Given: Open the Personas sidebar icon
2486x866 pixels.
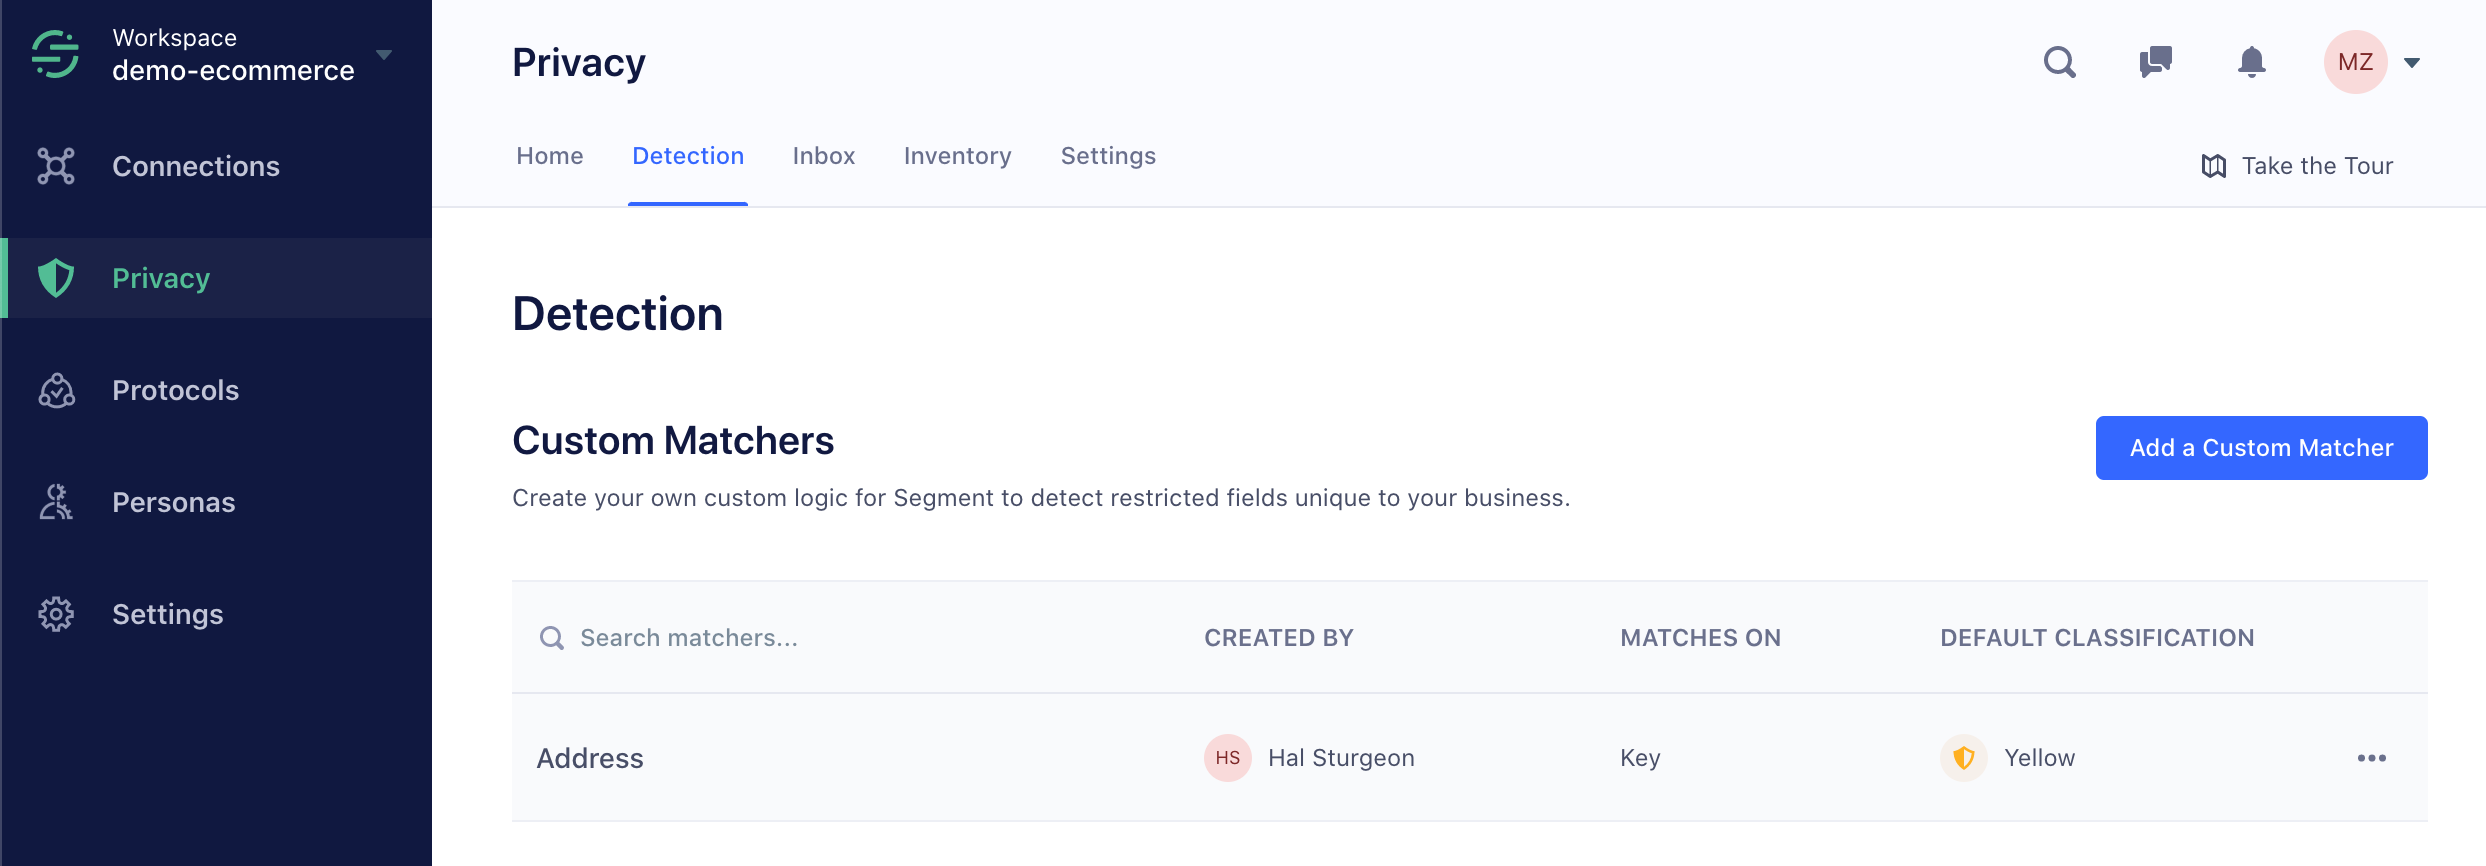Looking at the screenshot, I should click(56, 502).
